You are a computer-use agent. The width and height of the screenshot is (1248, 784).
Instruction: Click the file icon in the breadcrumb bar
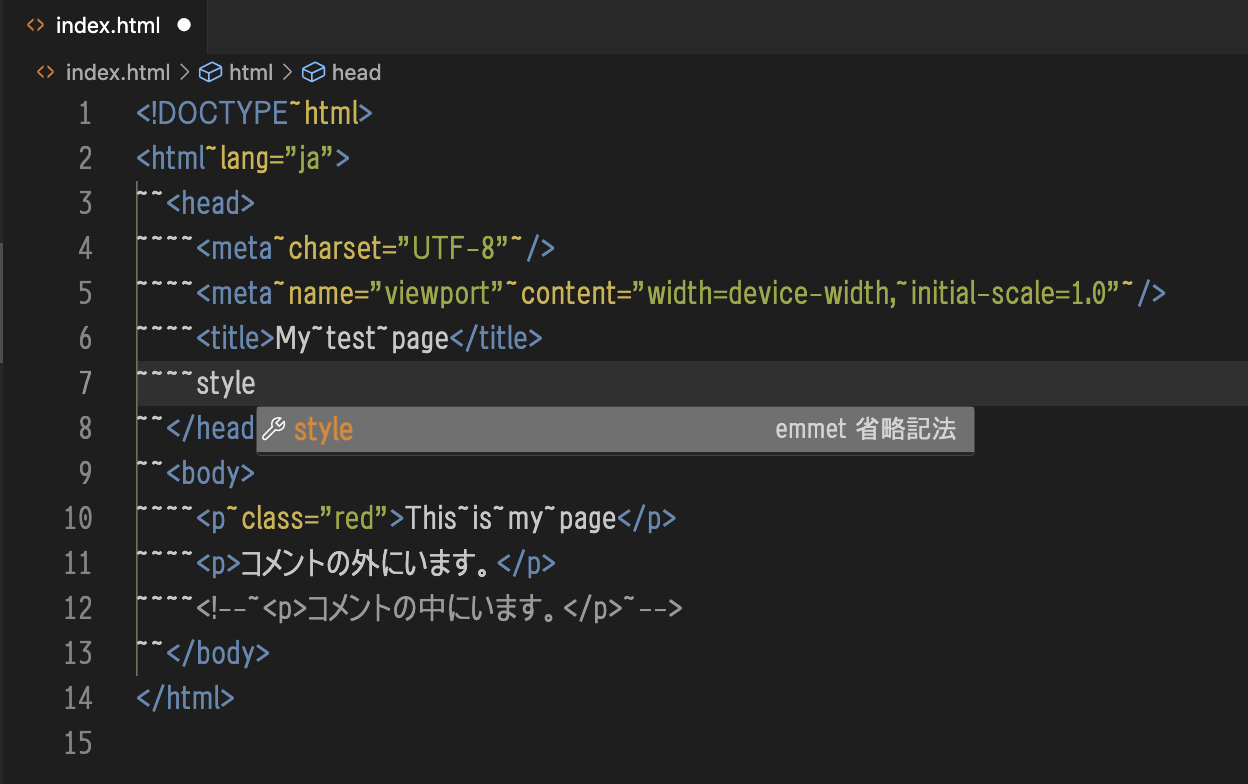44,72
